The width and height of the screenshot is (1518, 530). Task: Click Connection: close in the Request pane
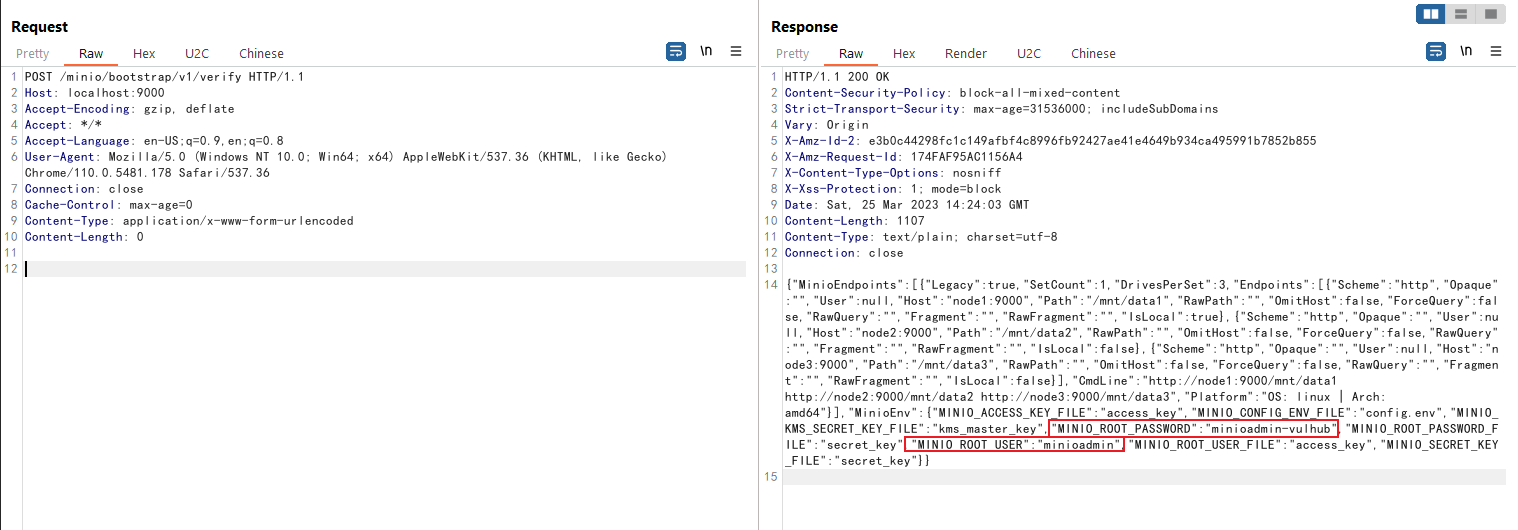84,189
